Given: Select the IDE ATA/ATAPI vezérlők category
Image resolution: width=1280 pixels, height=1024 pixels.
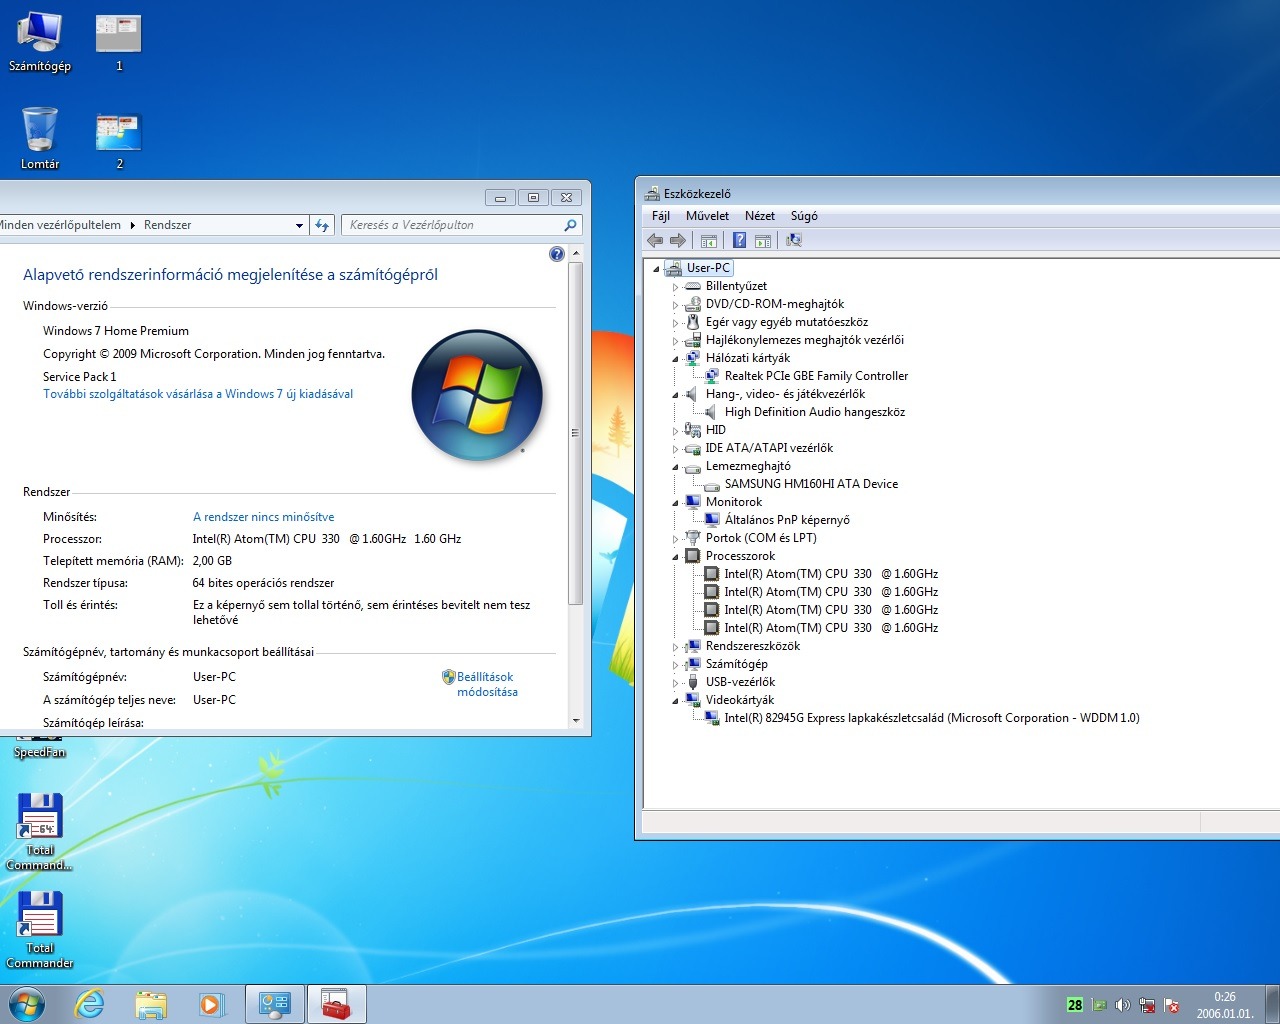Looking at the screenshot, I should click(x=769, y=448).
